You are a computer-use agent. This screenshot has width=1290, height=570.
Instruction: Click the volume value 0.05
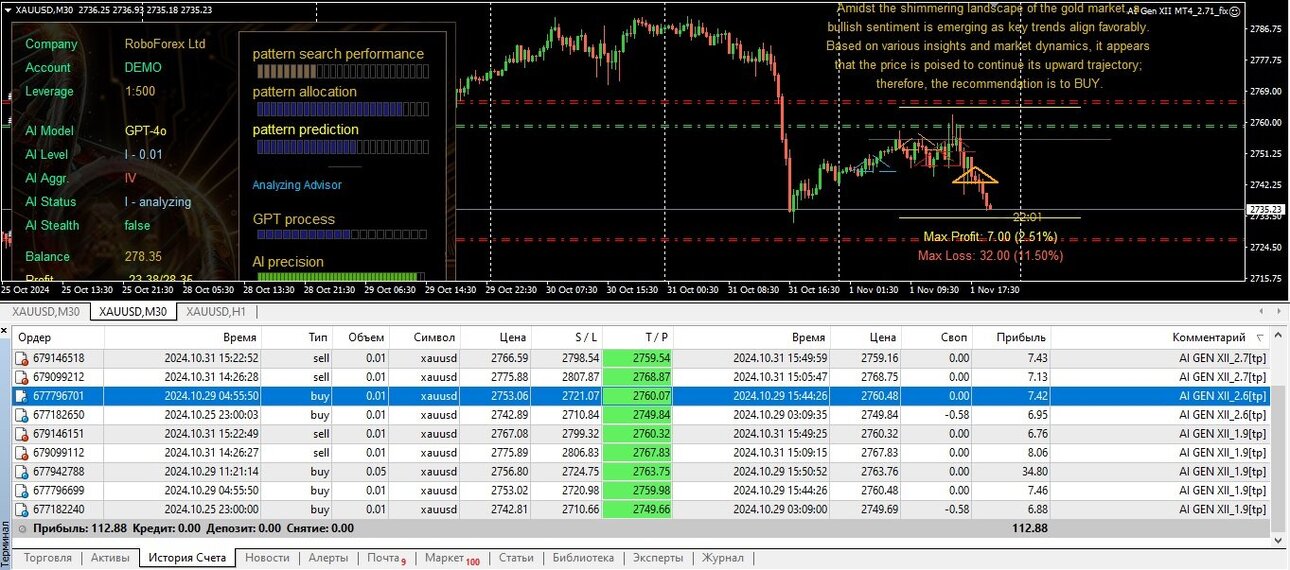[373, 471]
